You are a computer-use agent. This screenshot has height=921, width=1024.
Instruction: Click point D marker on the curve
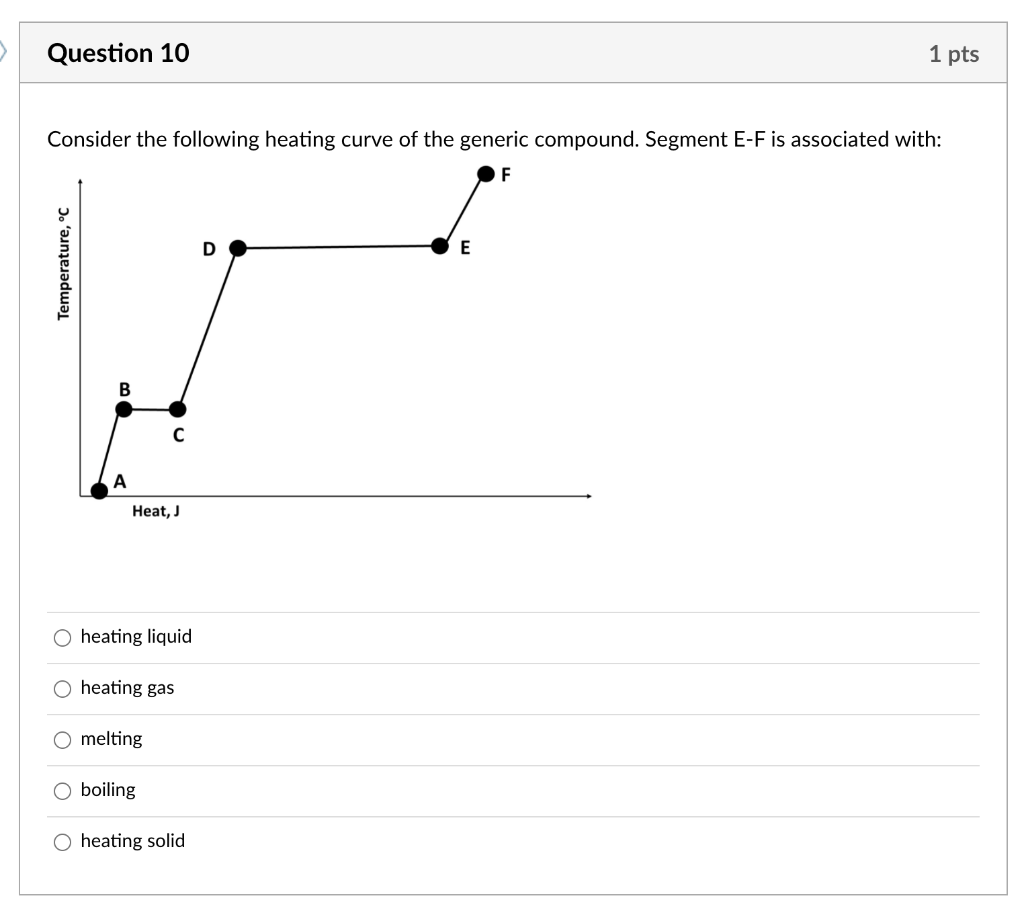(237, 246)
